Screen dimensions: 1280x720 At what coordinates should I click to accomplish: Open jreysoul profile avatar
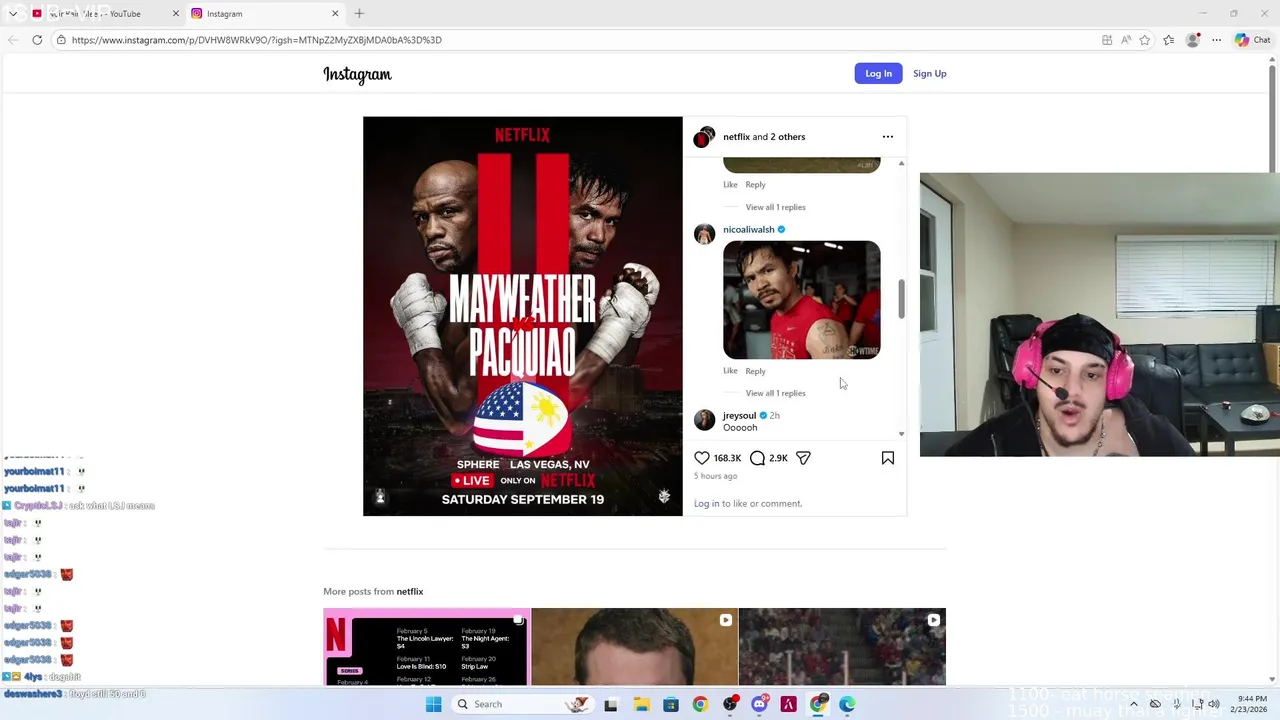705,420
